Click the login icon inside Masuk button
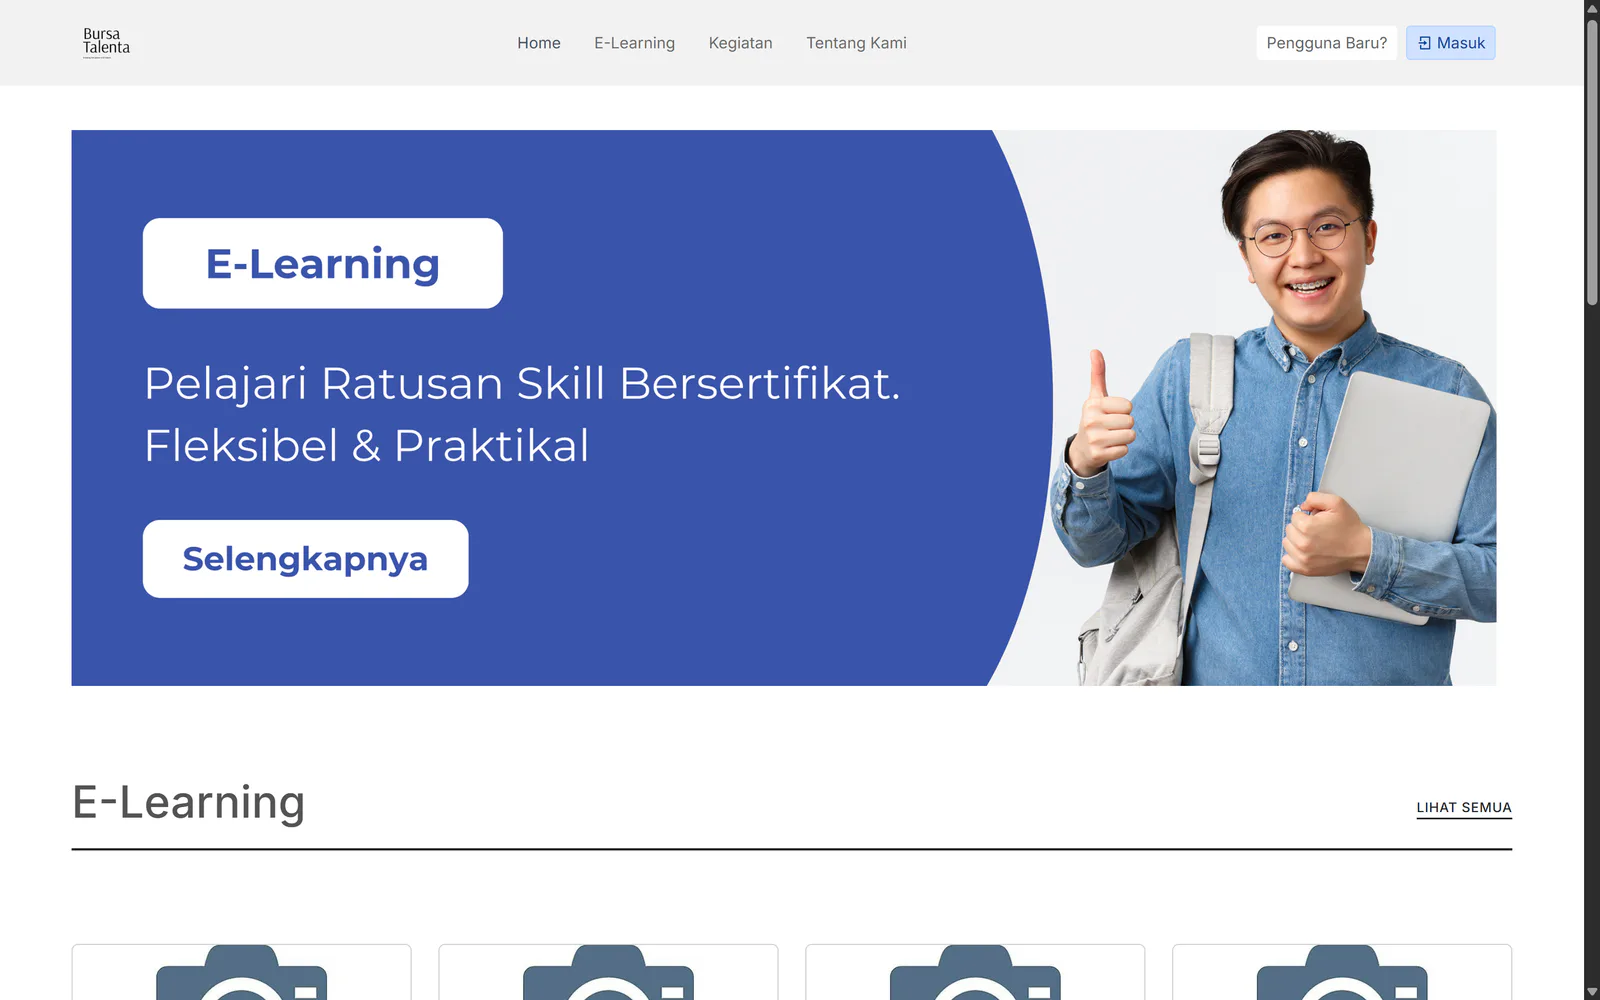 1424,43
